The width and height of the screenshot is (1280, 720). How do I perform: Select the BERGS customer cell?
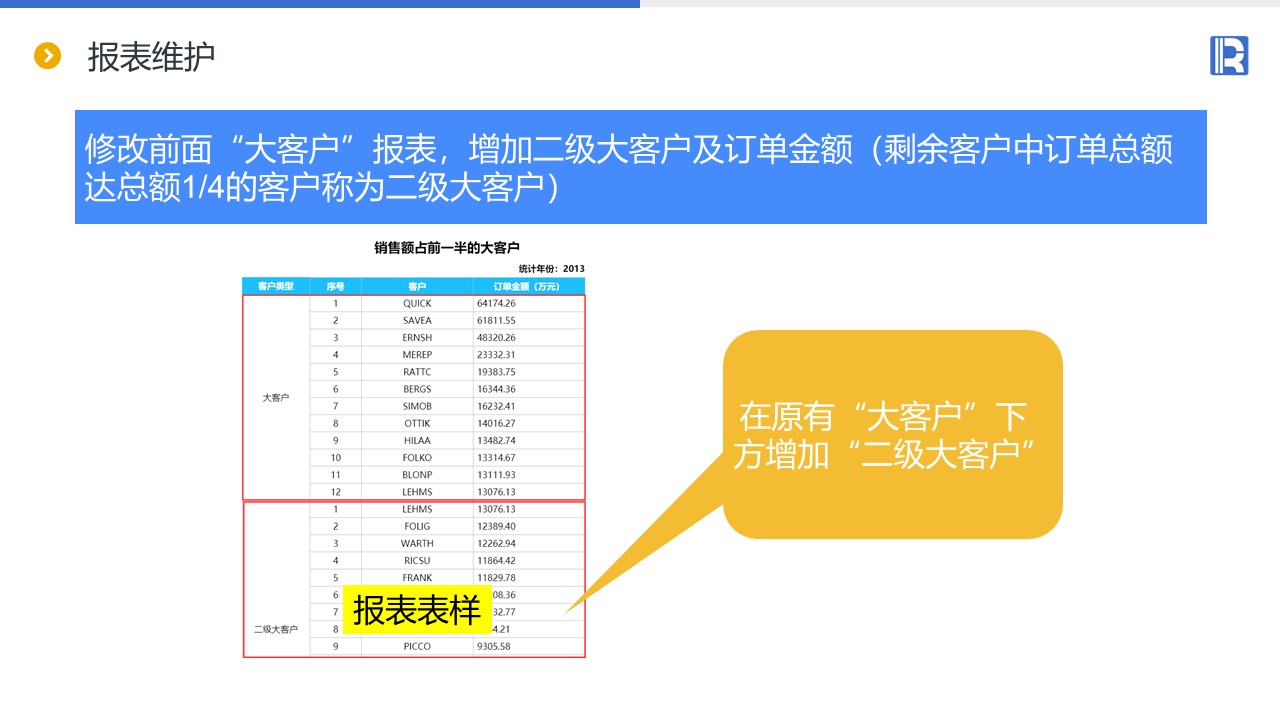[x=417, y=389]
